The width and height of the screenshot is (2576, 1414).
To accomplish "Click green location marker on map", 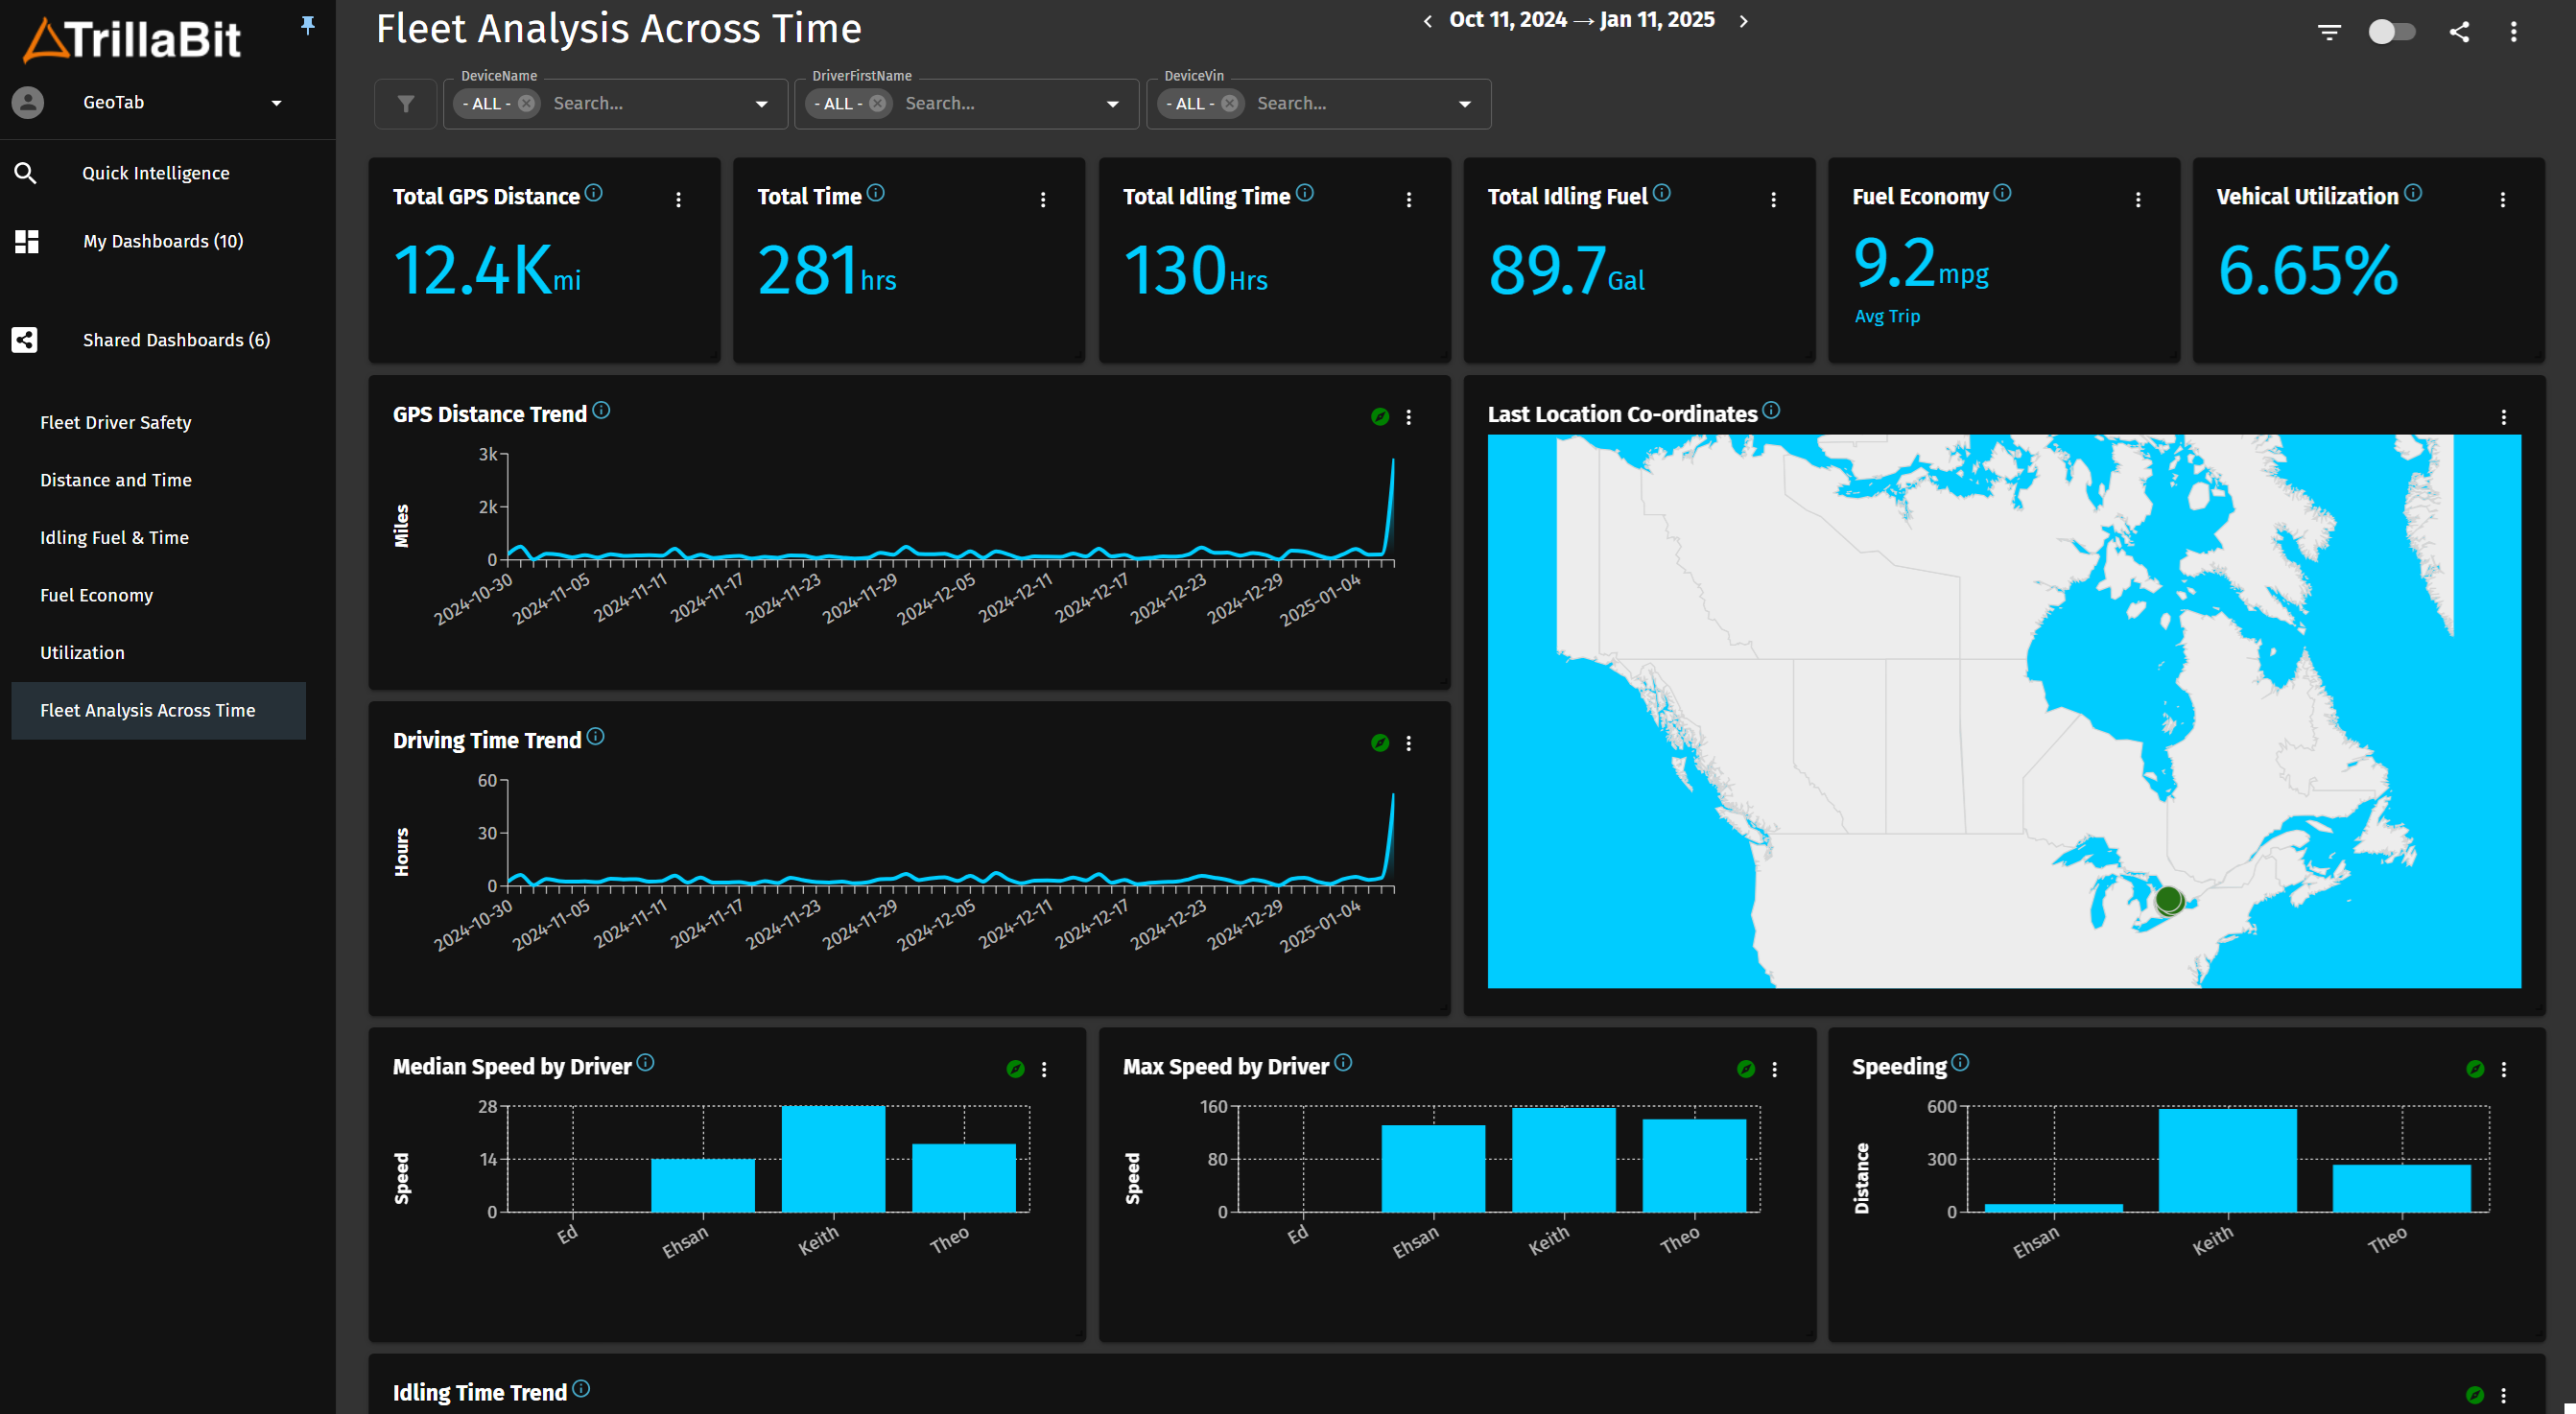I will (2168, 900).
